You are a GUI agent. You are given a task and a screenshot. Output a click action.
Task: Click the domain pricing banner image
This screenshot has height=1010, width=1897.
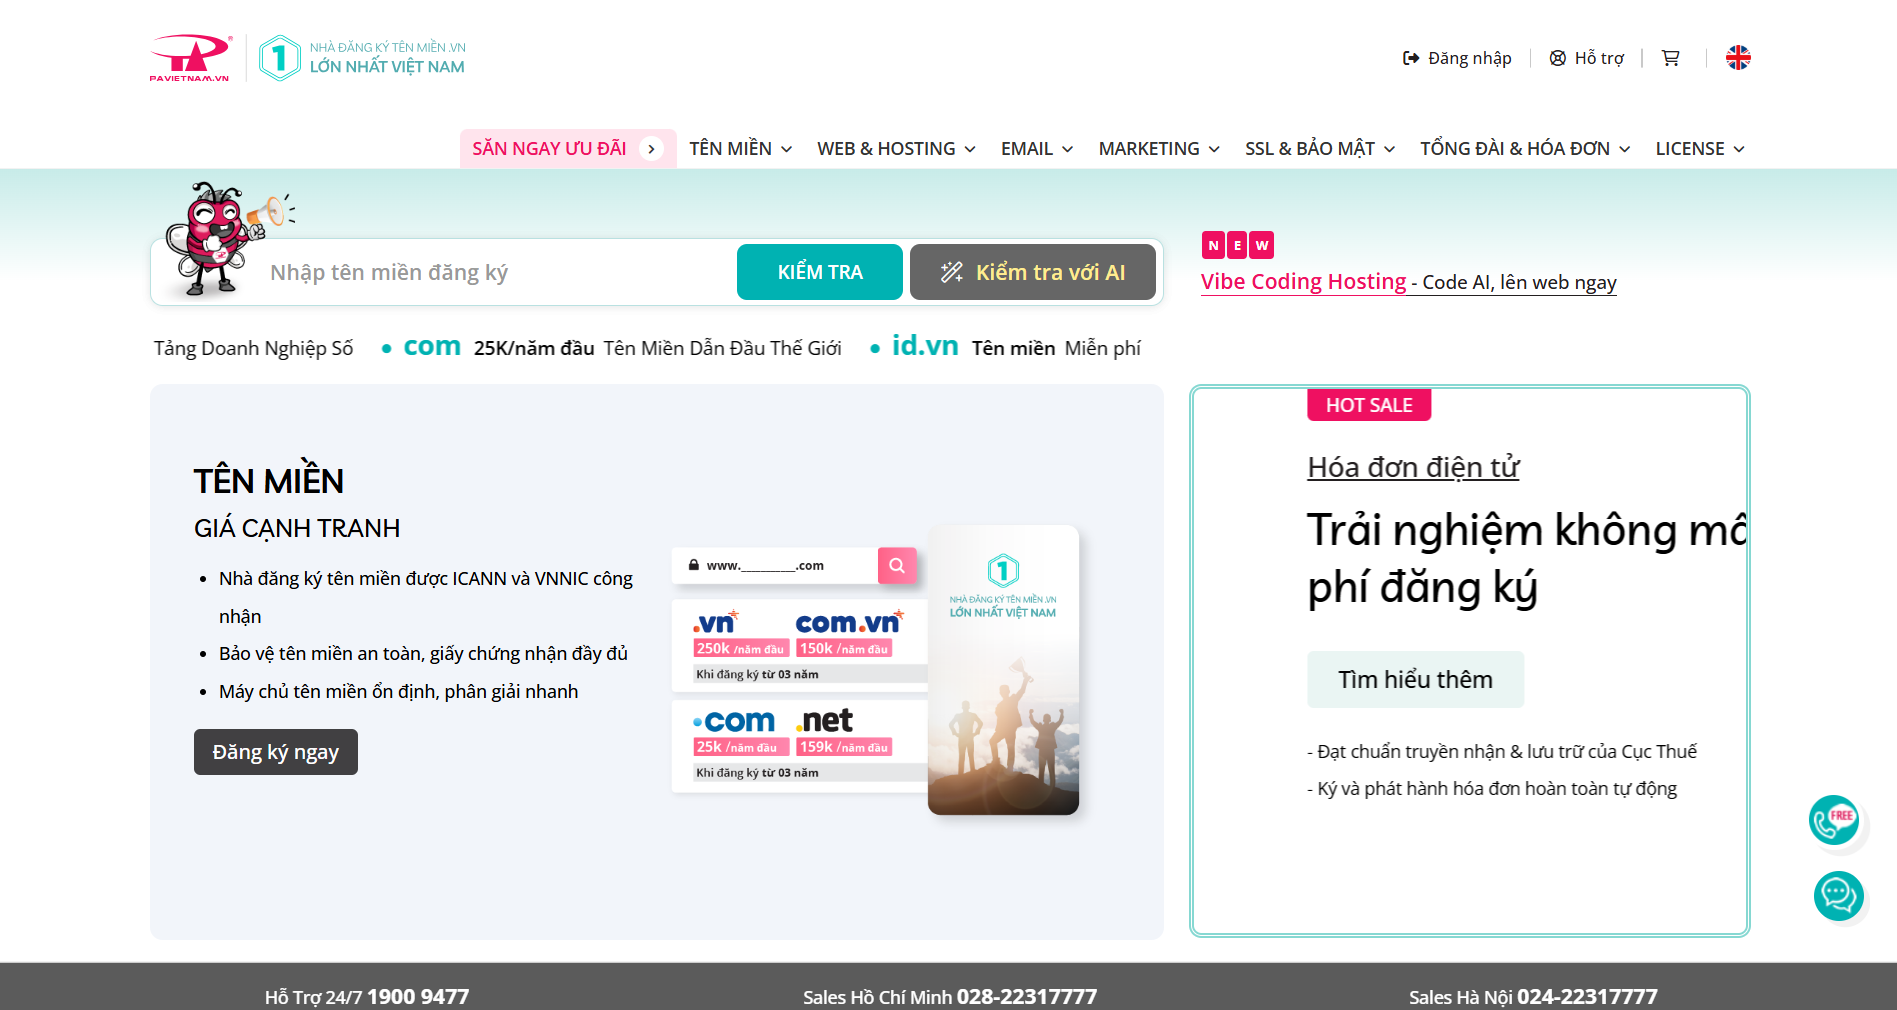pos(876,669)
